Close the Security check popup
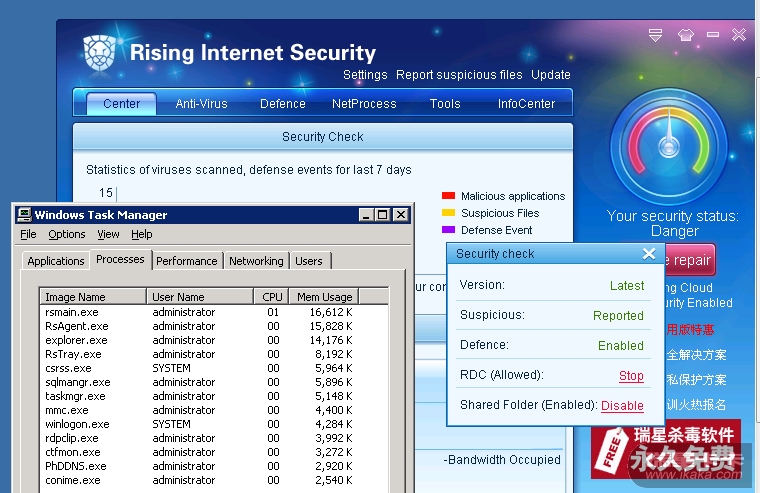Image resolution: width=760 pixels, height=493 pixels. [649, 254]
